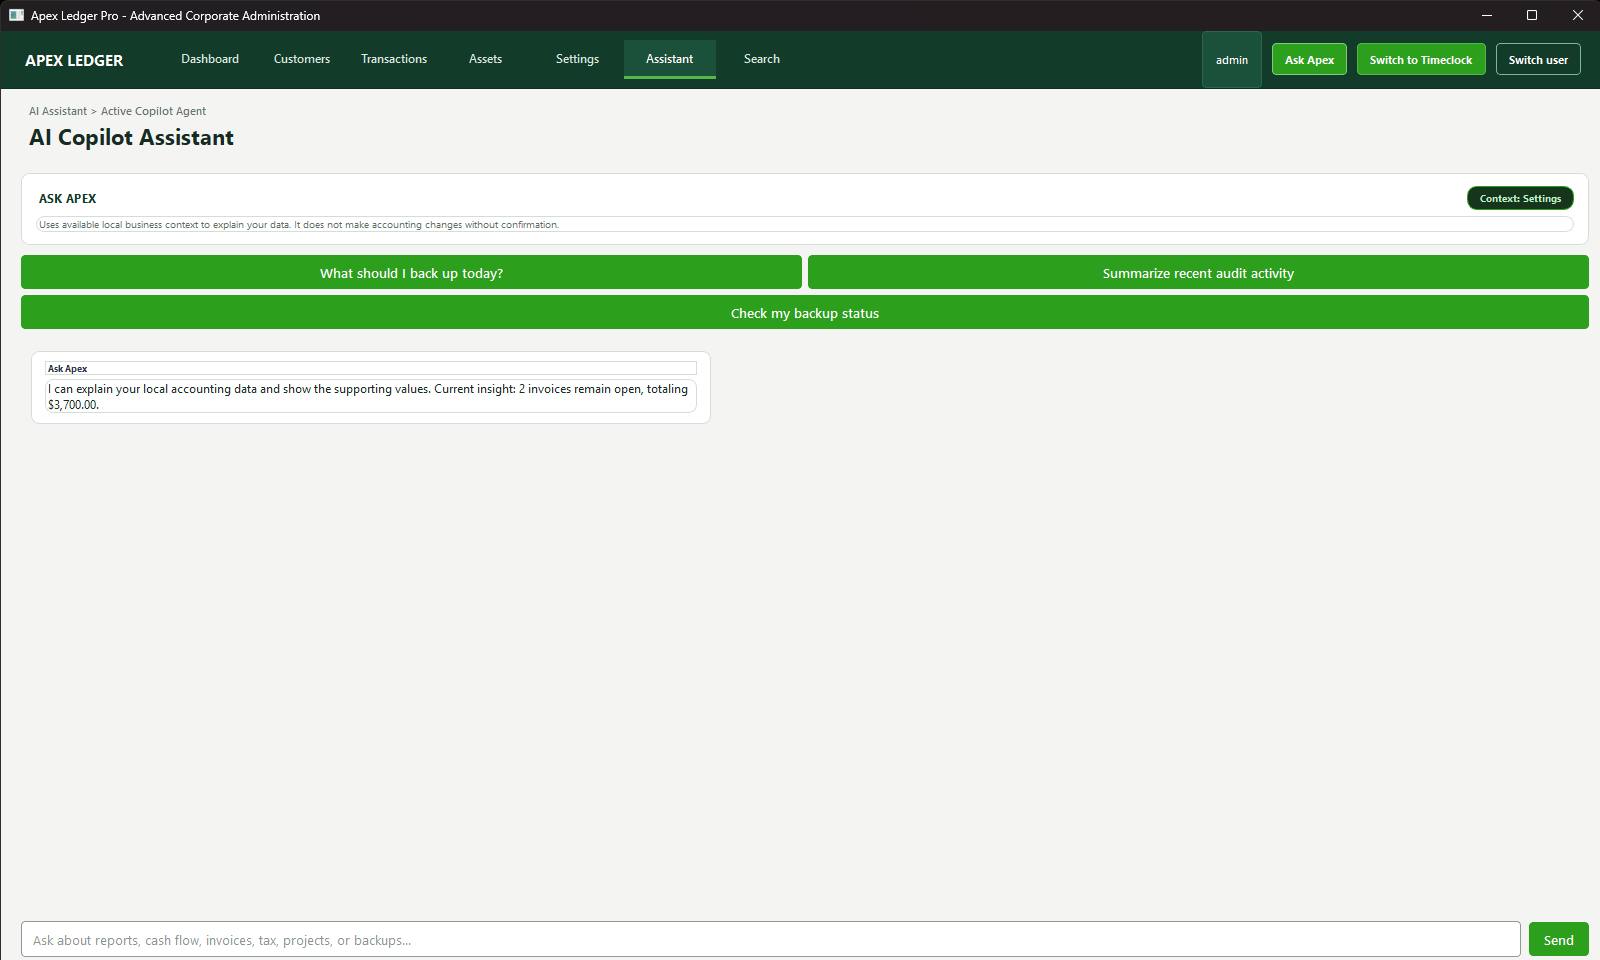Click Summarize recent audit activity
1600x960 pixels.
1198,273
